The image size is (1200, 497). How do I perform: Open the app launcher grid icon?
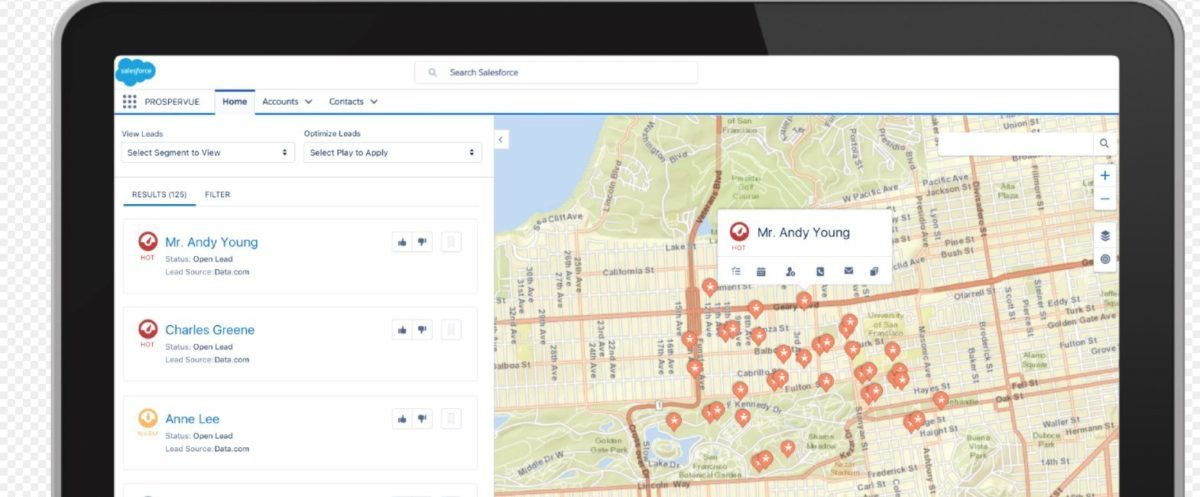129,102
